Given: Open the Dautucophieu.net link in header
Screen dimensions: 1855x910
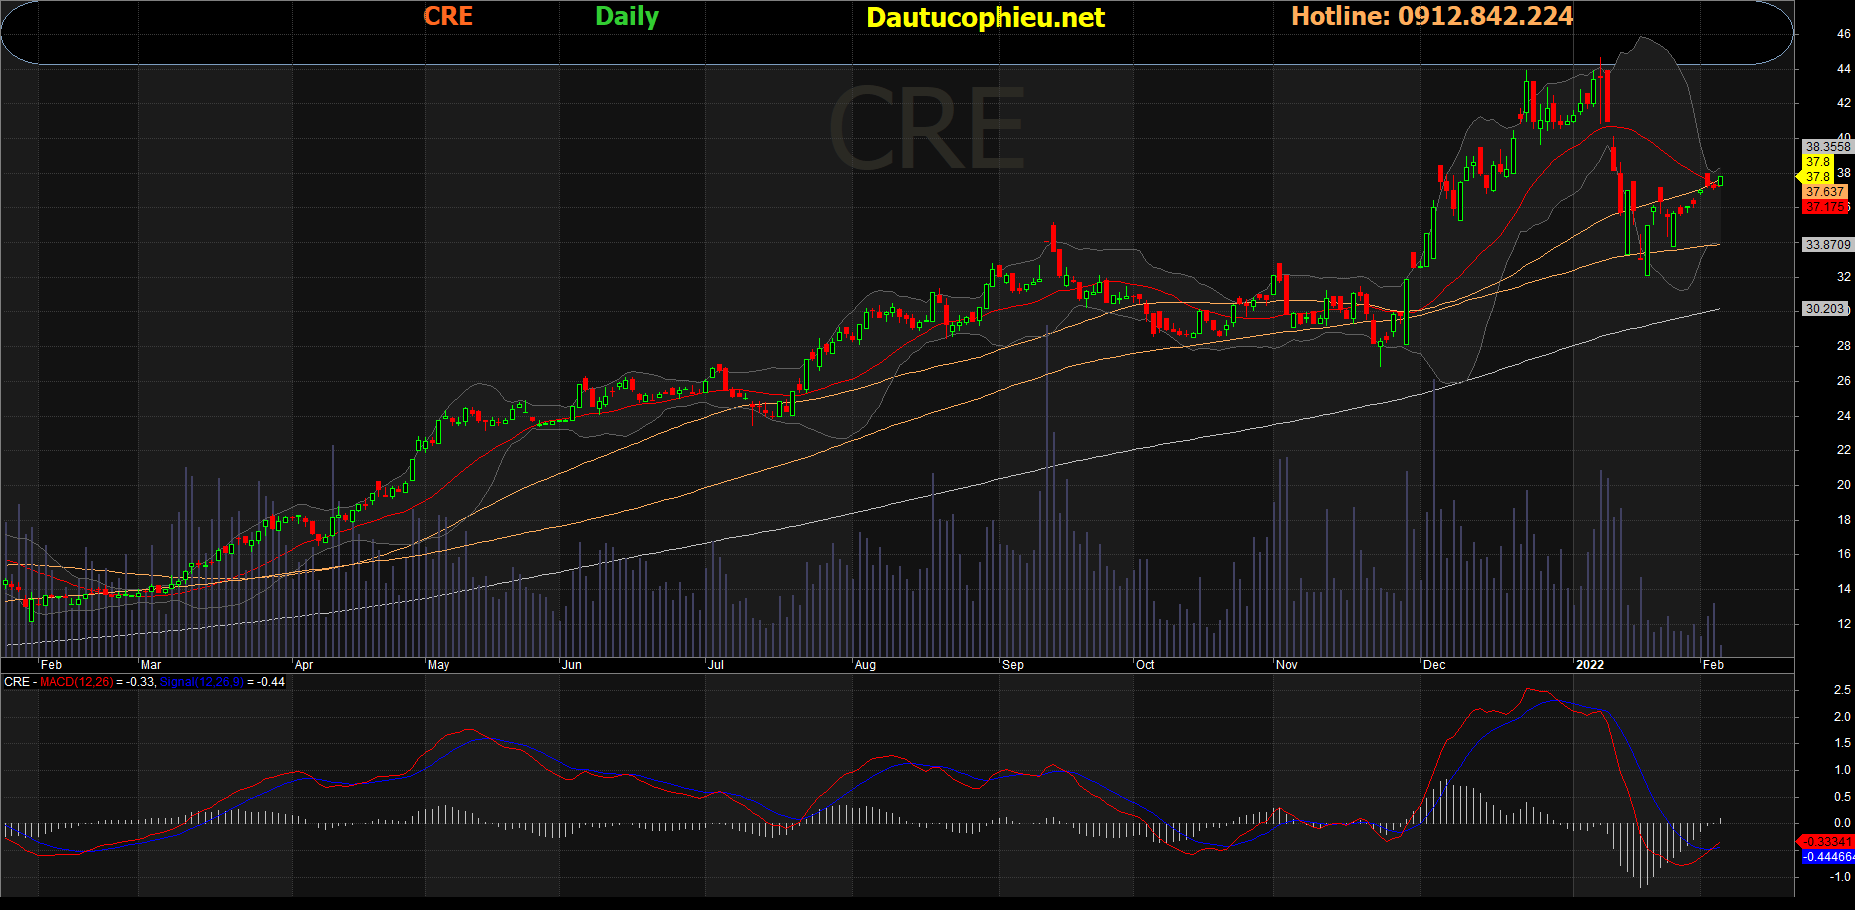Looking at the screenshot, I should point(985,18).
